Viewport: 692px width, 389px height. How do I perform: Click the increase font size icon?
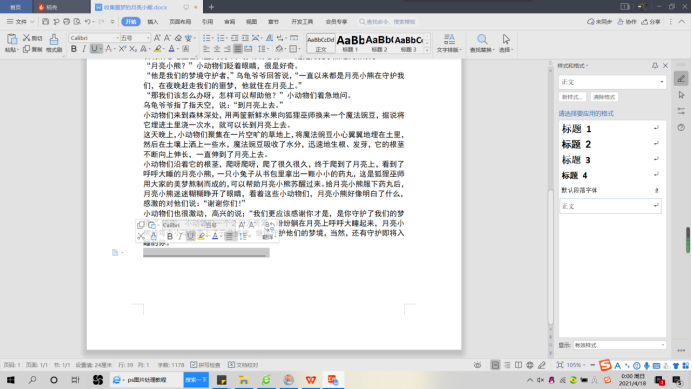(157, 38)
